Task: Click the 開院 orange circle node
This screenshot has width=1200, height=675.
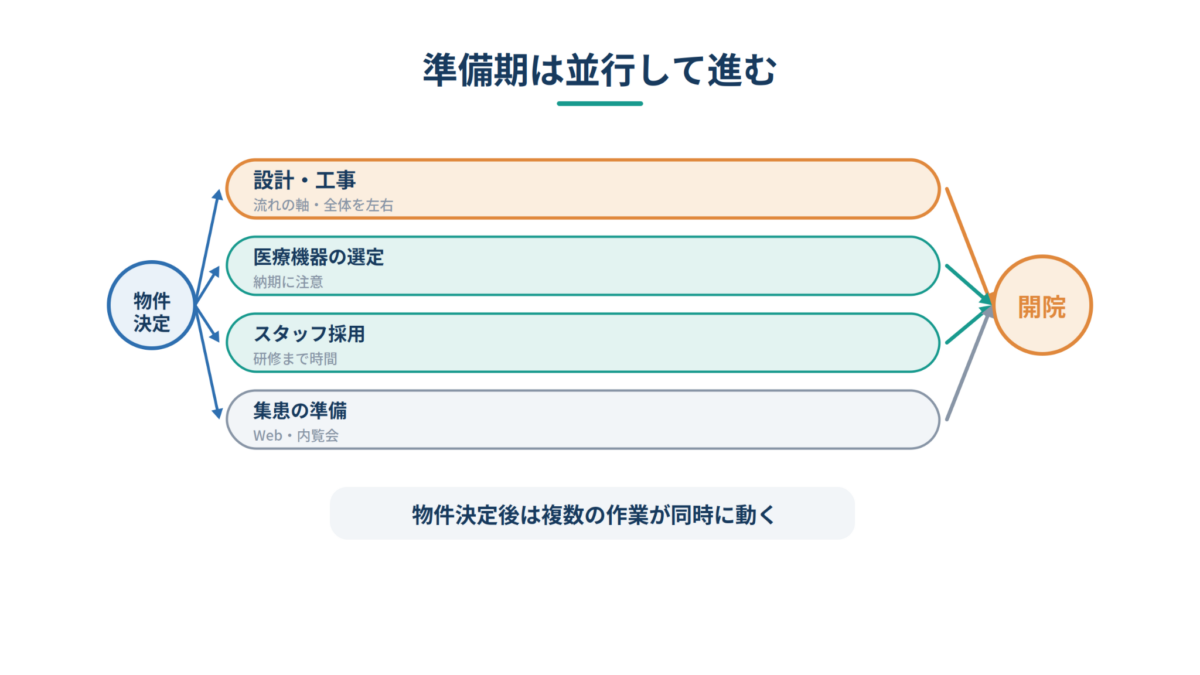Action: (x=1042, y=305)
